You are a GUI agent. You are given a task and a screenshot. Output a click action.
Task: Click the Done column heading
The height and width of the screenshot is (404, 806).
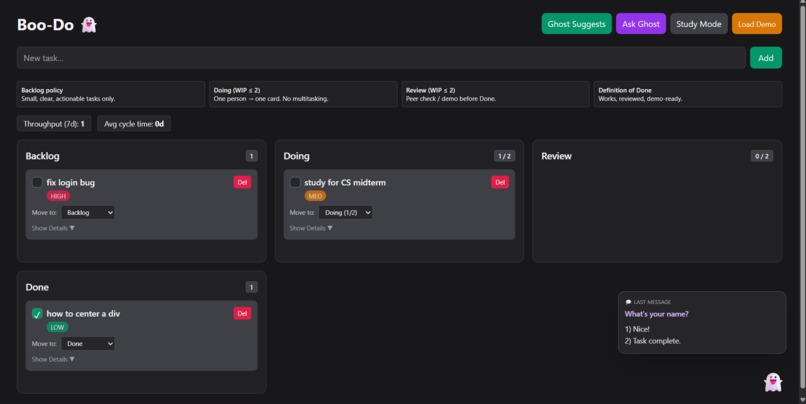37,287
